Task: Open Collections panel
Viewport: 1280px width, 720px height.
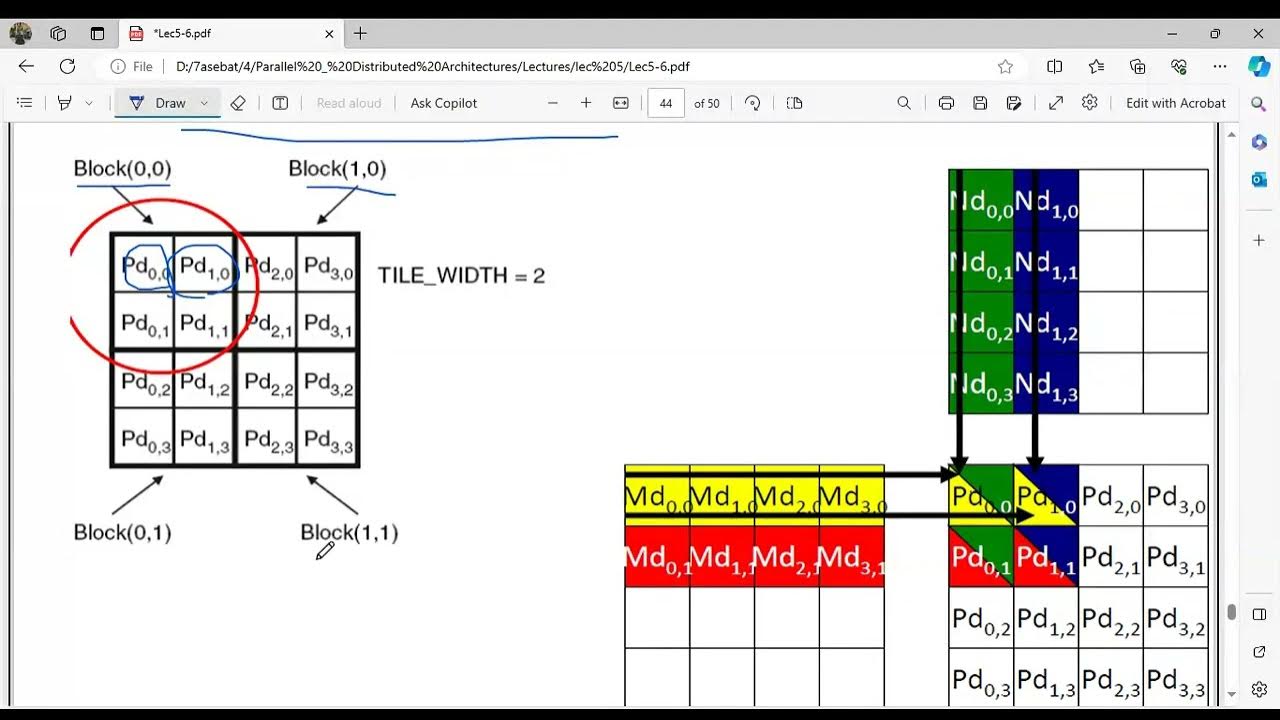Action: click(x=1137, y=66)
